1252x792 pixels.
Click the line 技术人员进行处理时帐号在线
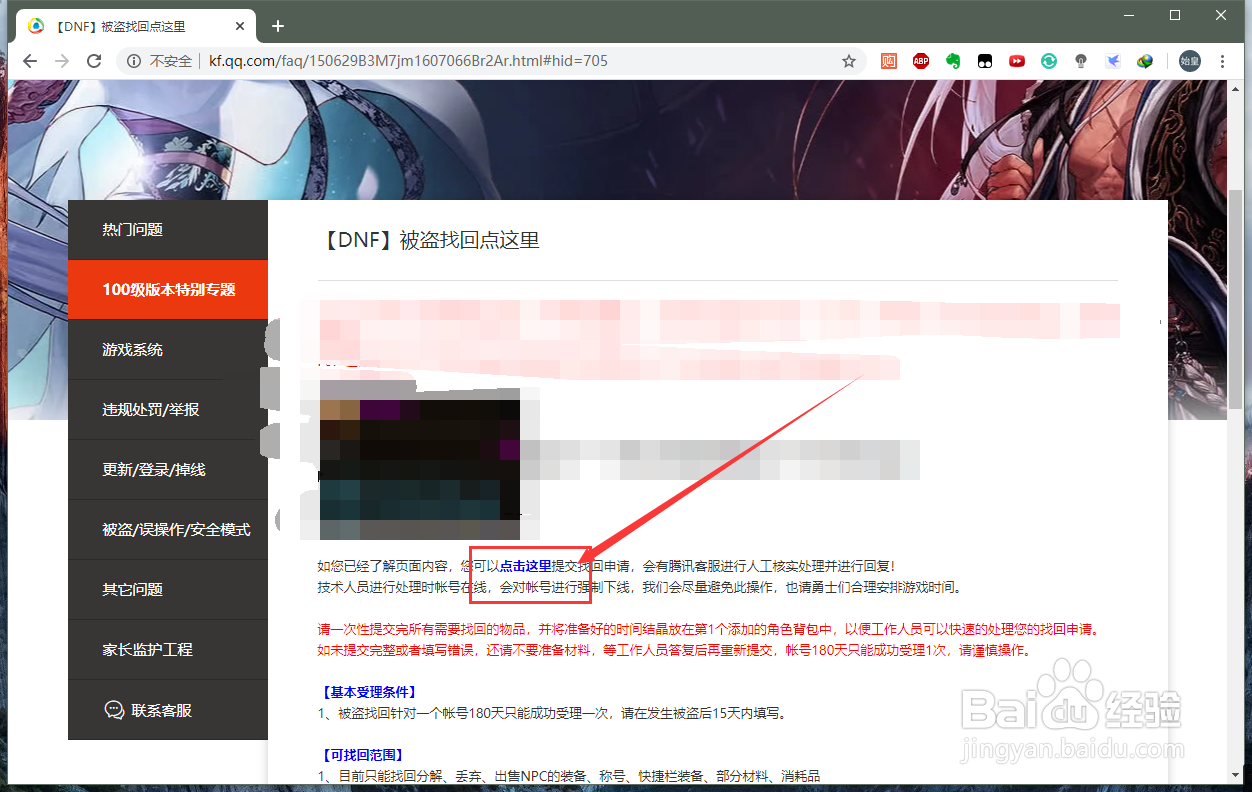coord(639,587)
